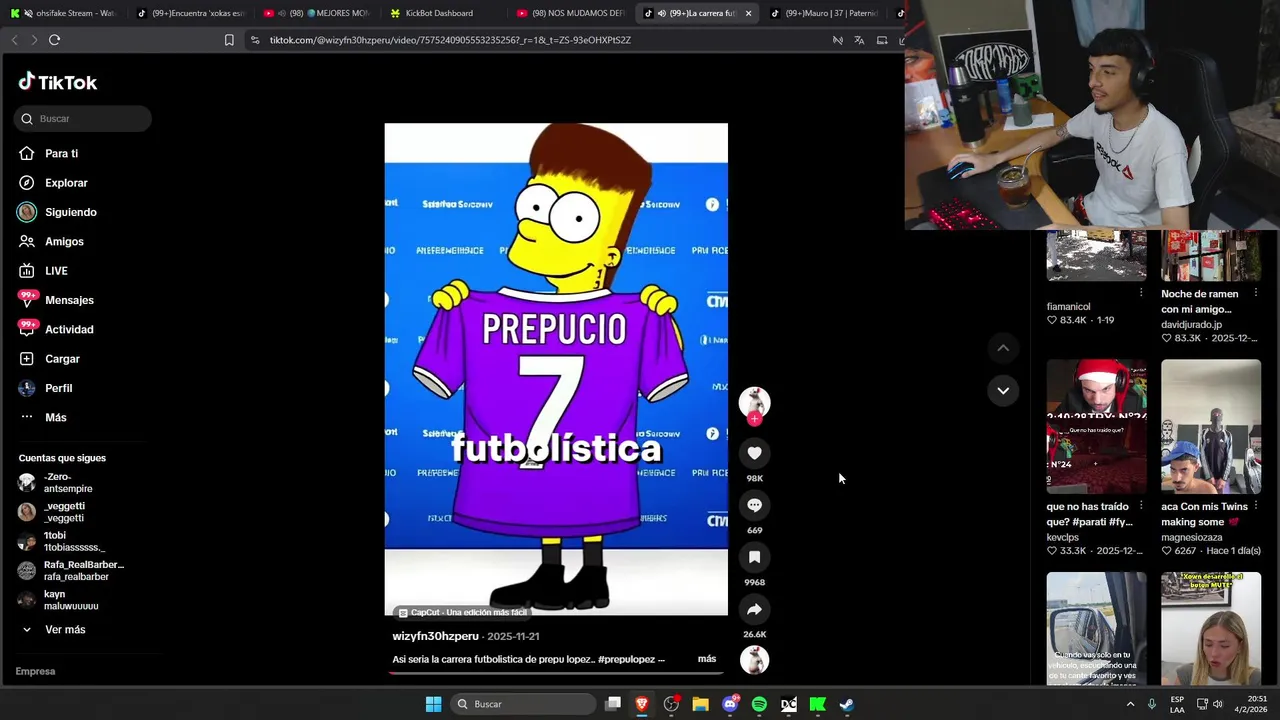Switch to NOS MUDAMOS DEF tab
The width and height of the screenshot is (1280, 720).
click(570, 13)
